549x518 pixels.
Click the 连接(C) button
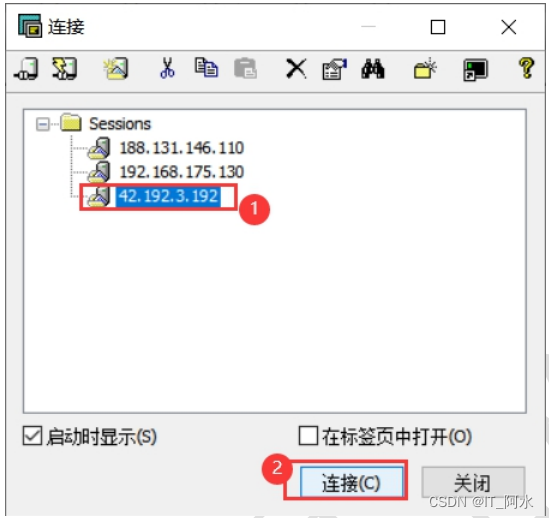(351, 482)
